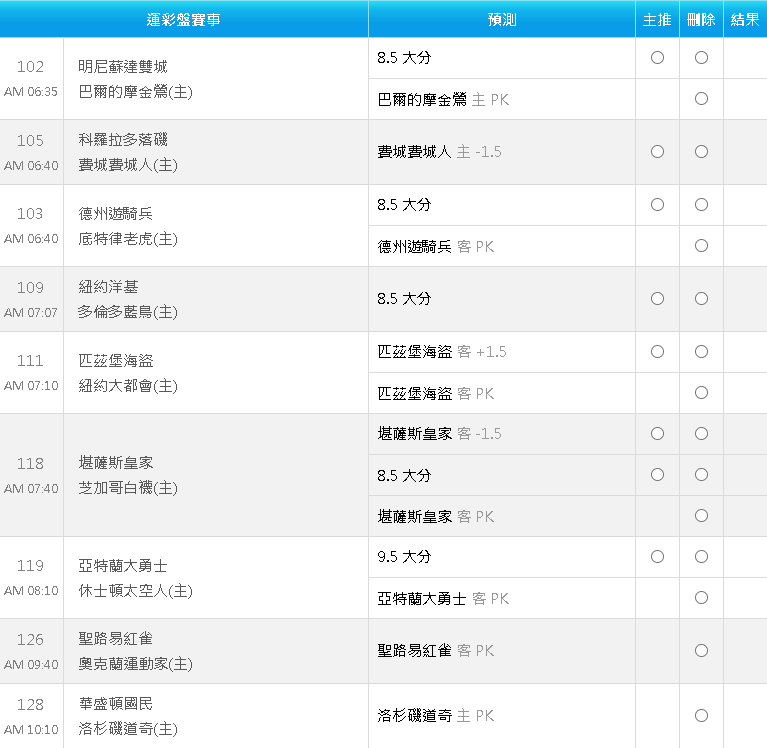Select 主推 radio for 9.5 大分
Image resolution: width=767 pixels, height=748 pixels.
tap(657, 557)
